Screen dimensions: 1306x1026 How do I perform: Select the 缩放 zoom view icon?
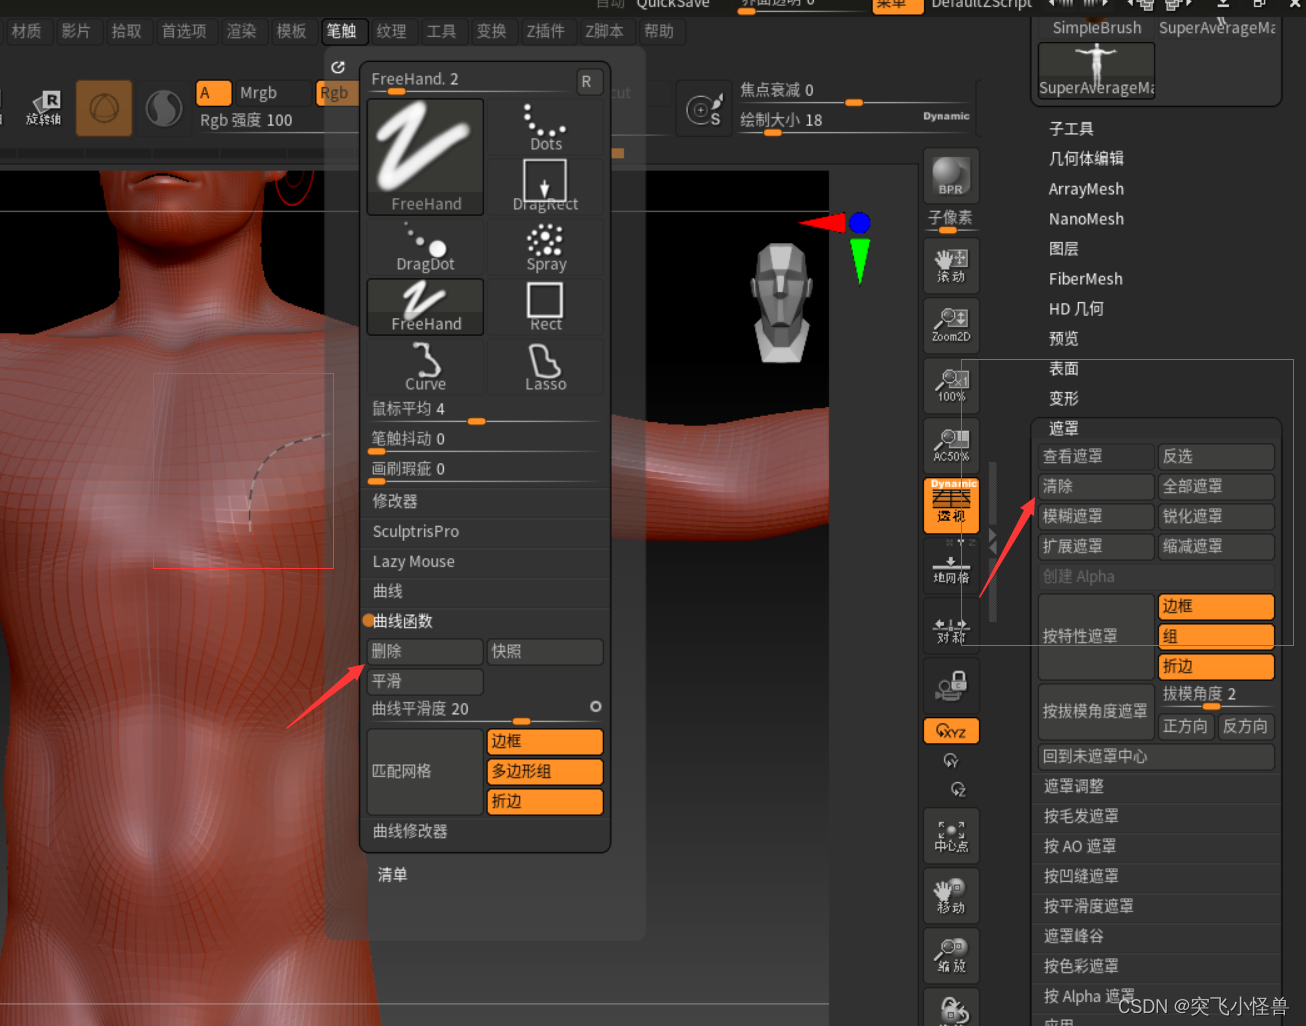[x=951, y=955]
